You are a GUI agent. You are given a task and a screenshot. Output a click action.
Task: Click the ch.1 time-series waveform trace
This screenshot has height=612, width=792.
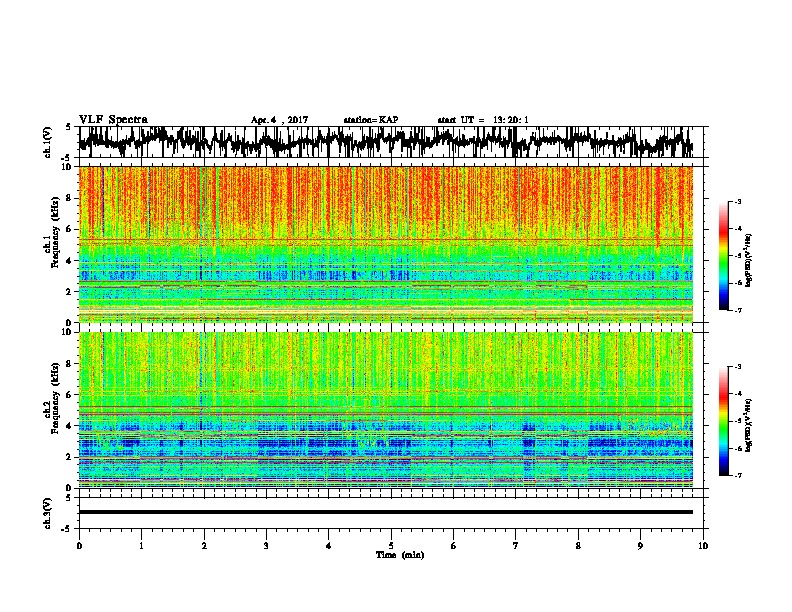385,142
